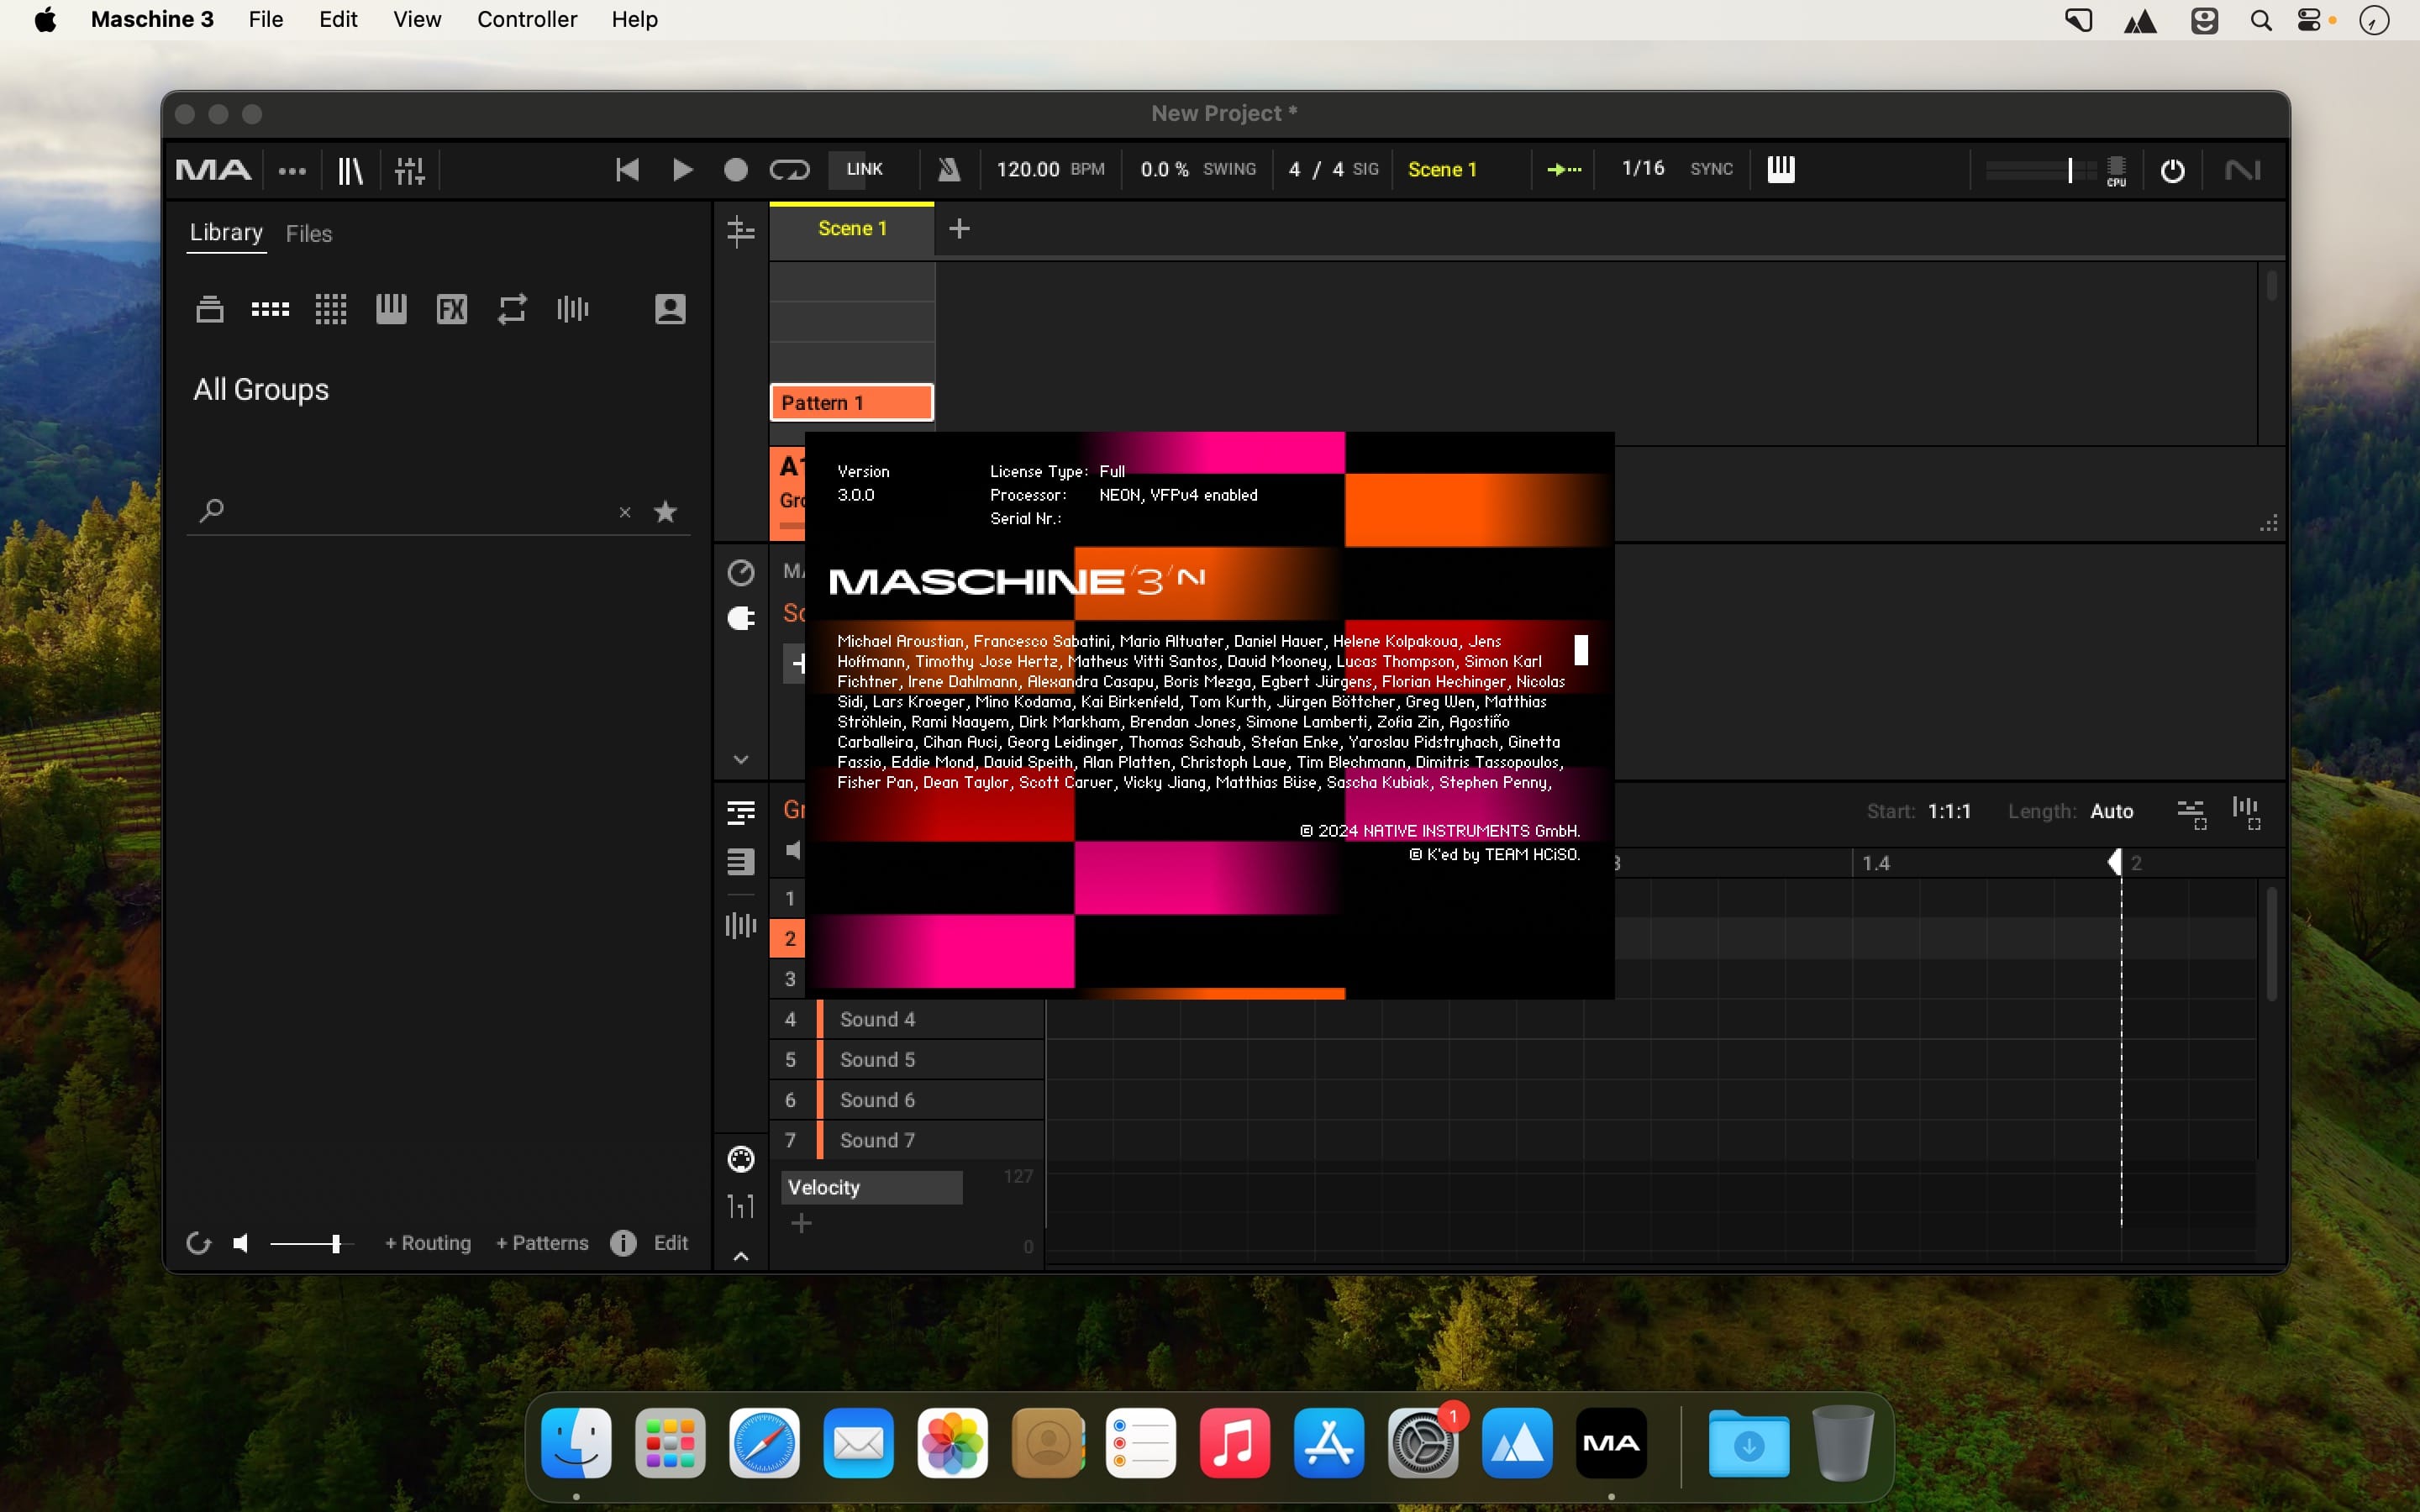Click the browser autoload refresh icon
Image resolution: width=2420 pixels, height=1512 pixels.
[199, 1243]
